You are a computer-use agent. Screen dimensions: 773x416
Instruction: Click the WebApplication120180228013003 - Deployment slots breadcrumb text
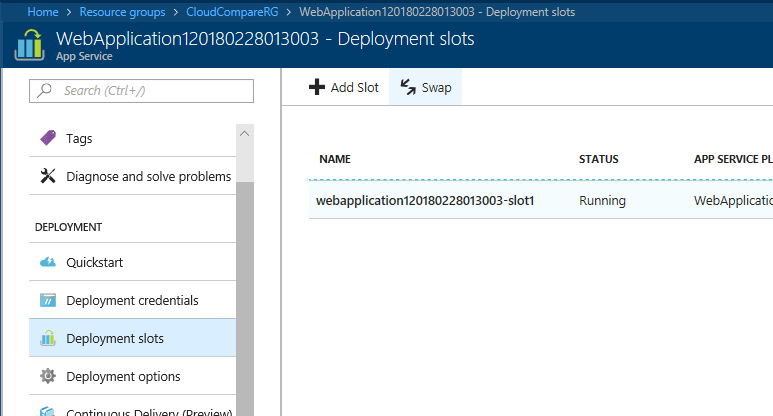437,12
